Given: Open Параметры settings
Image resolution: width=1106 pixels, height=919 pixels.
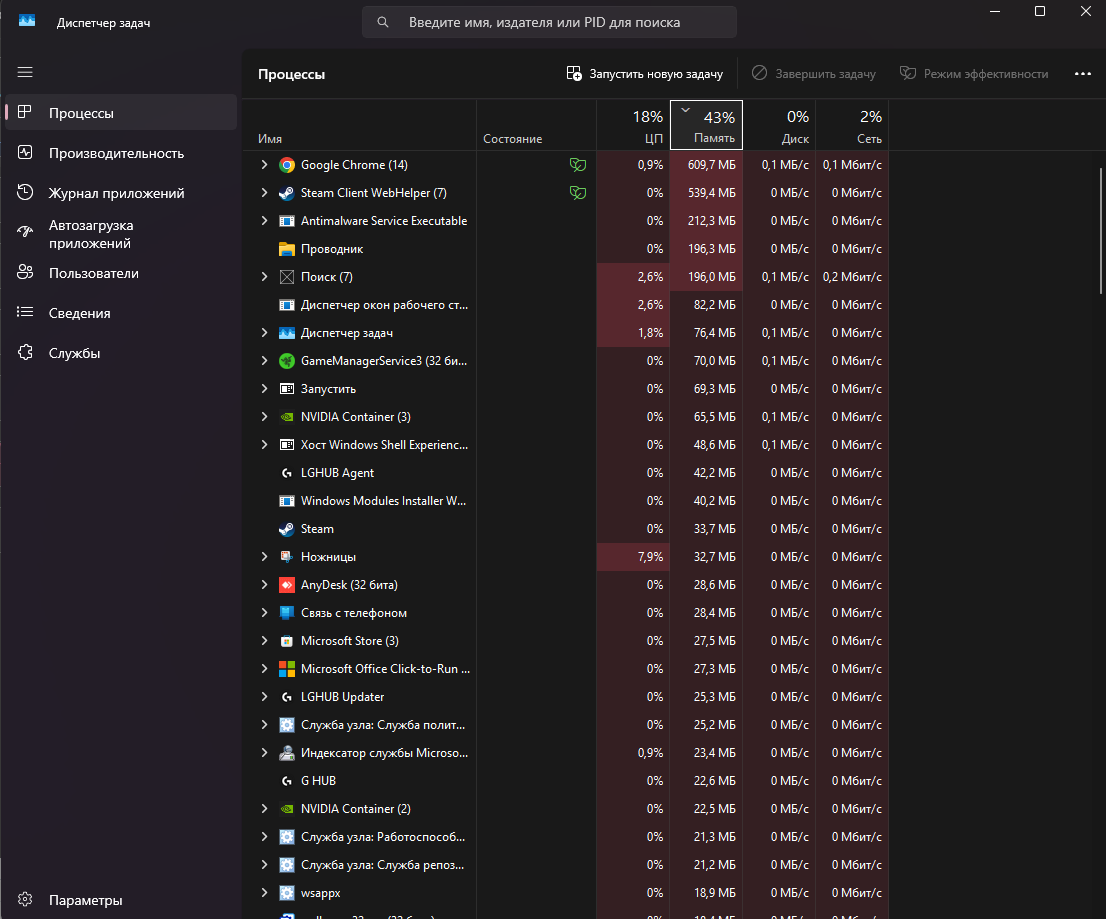Looking at the screenshot, I should tap(121, 900).
